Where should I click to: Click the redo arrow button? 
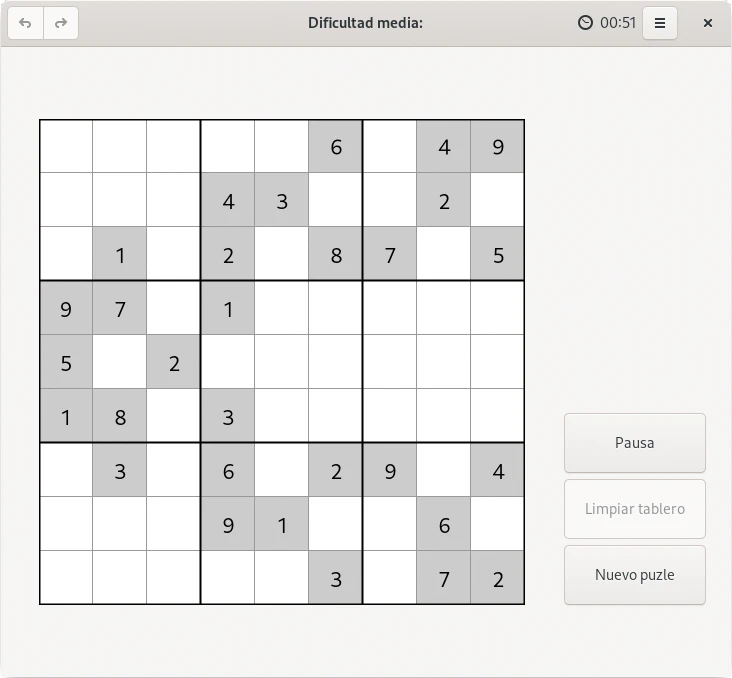(61, 23)
